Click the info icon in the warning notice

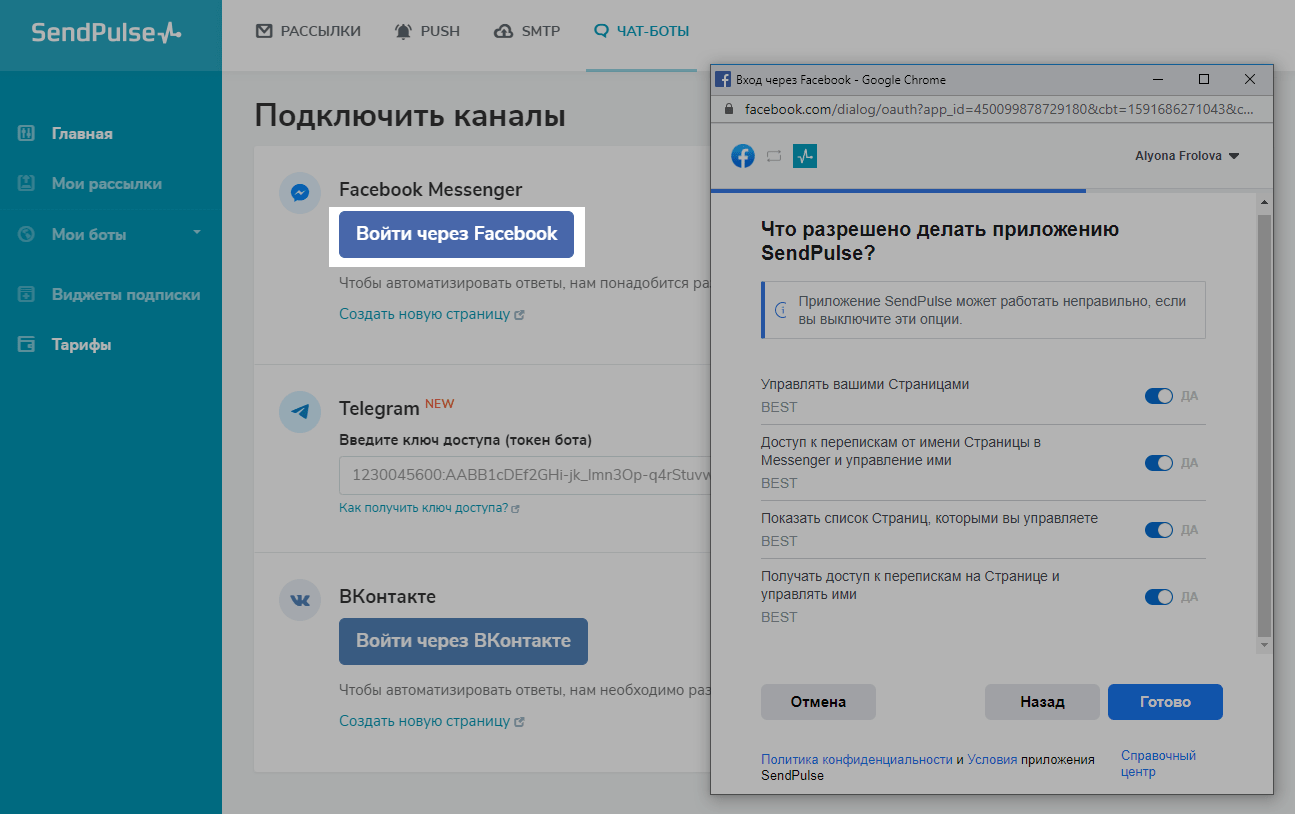tap(782, 309)
